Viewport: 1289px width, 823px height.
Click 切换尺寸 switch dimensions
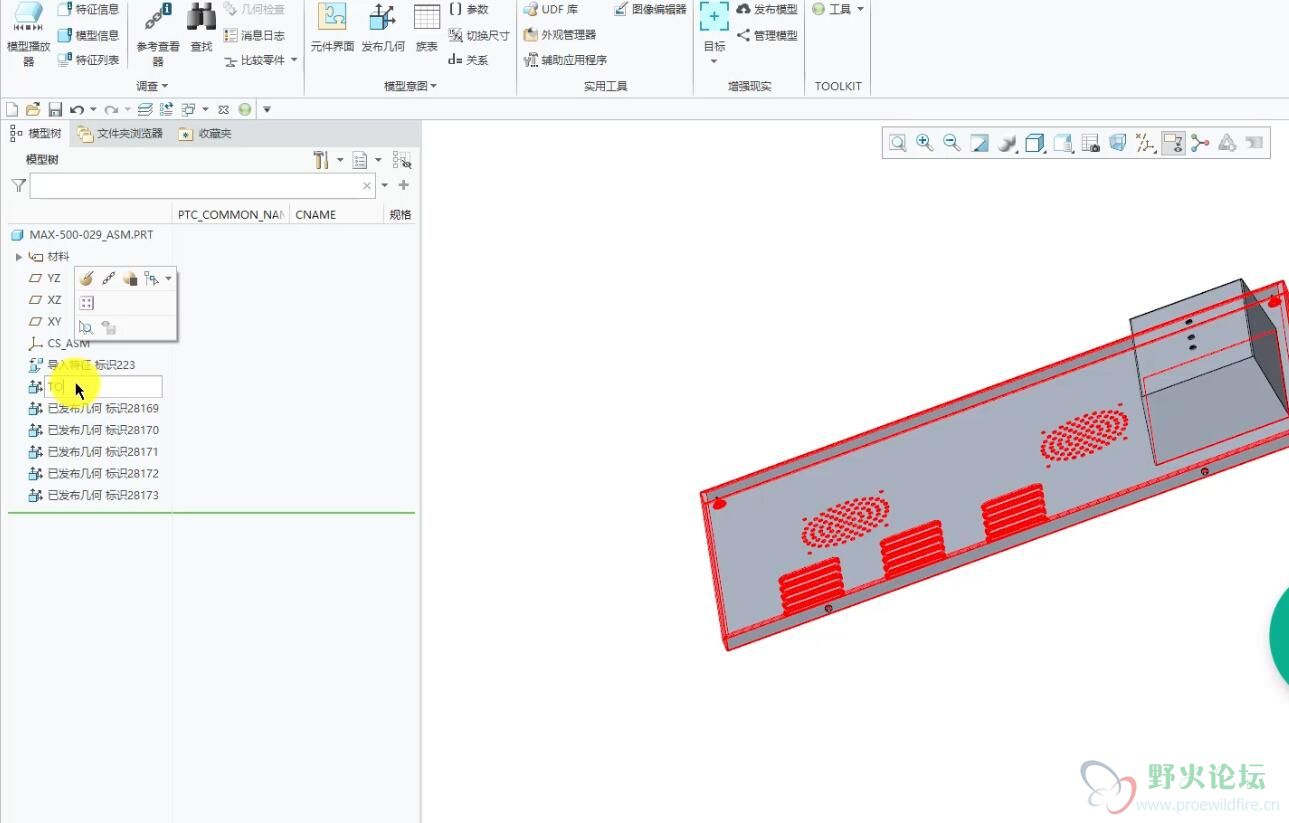tap(479, 35)
